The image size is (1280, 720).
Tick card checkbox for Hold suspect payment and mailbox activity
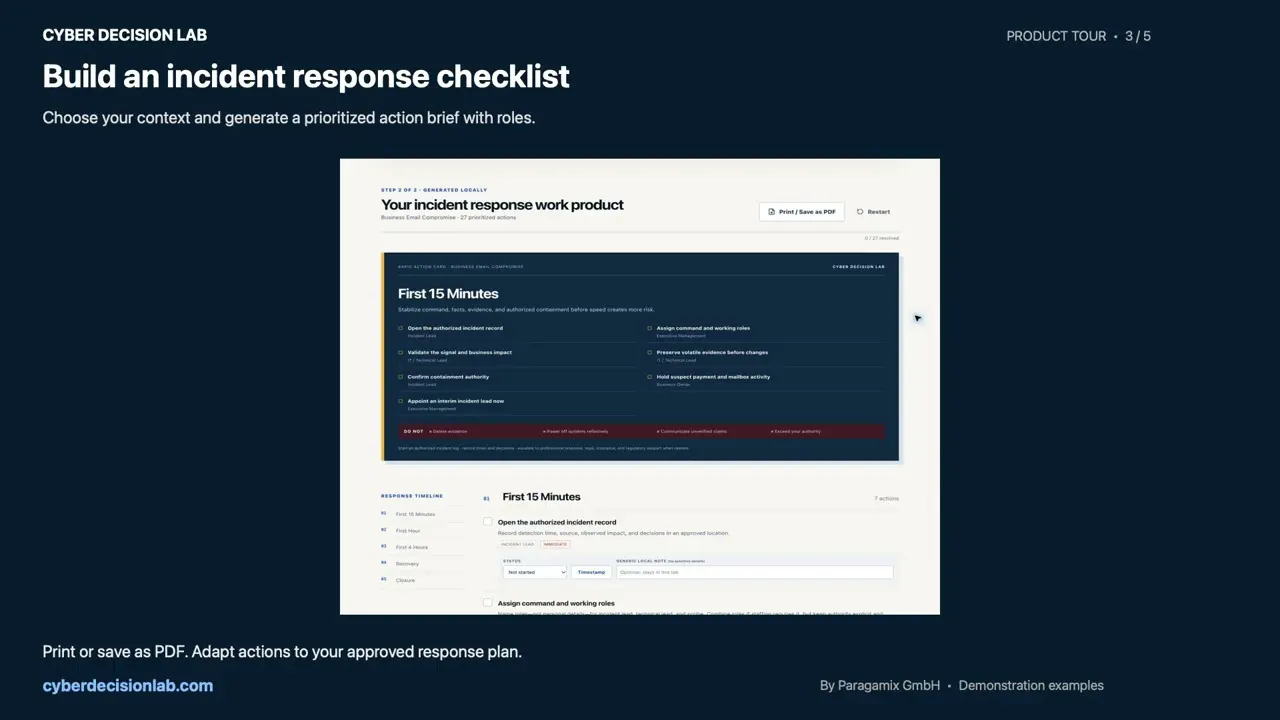650,377
